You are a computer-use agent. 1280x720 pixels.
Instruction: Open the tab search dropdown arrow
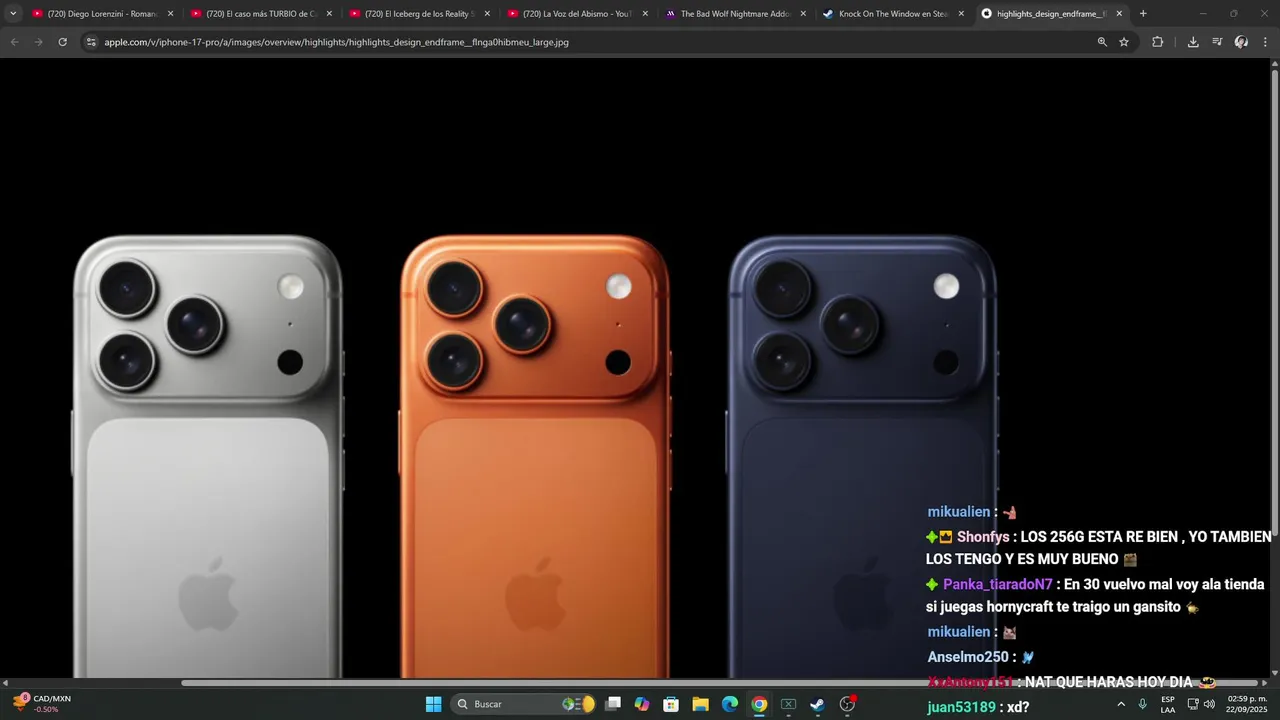pos(13,14)
